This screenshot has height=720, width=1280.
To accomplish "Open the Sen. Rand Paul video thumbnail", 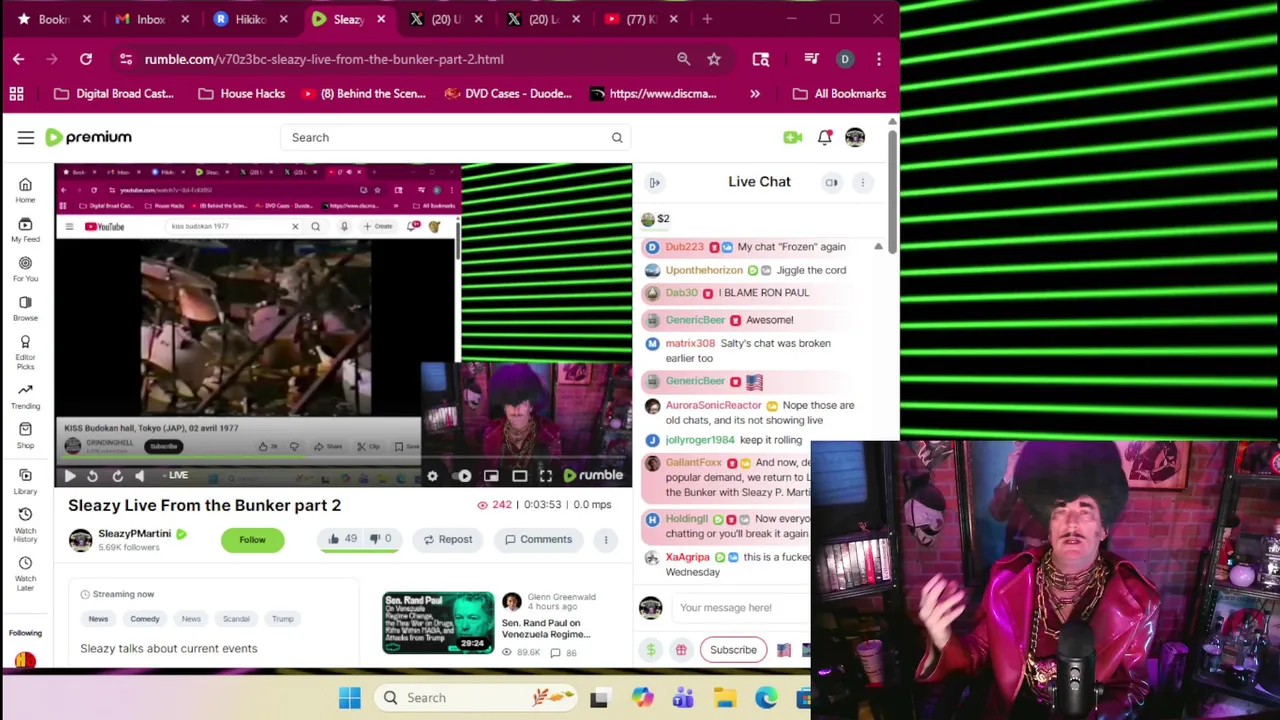I will click(x=438, y=623).
